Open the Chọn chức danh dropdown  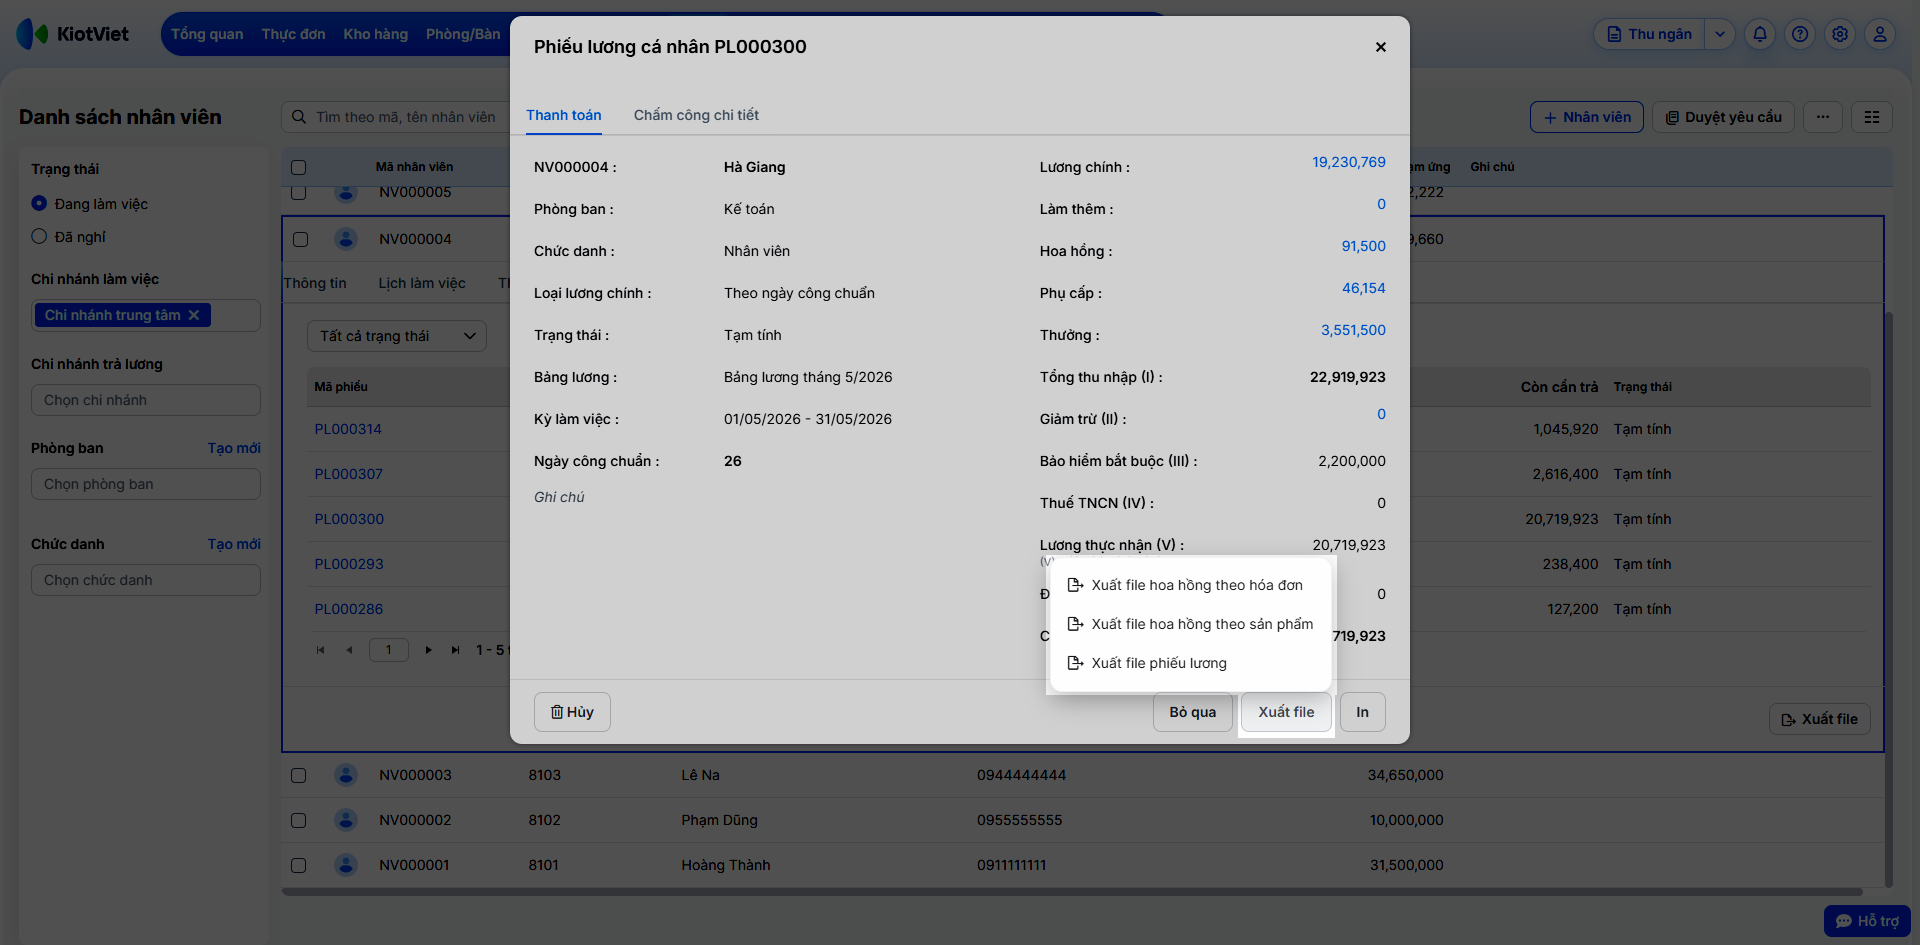(x=146, y=580)
